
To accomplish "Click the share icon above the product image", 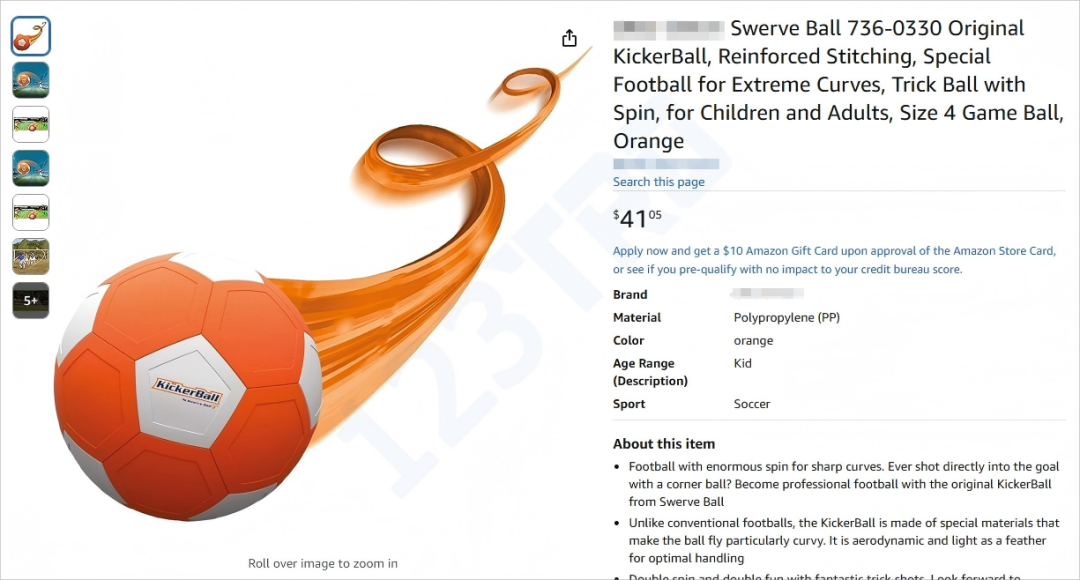I will pyautogui.click(x=569, y=38).
